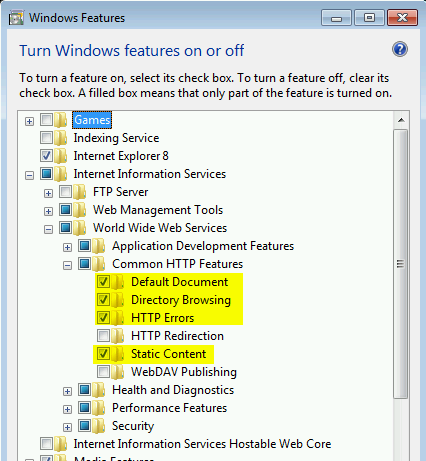Toggle the Web Management Tools checkbox
The height and width of the screenshot is (461, 426).
click(65, 209)
